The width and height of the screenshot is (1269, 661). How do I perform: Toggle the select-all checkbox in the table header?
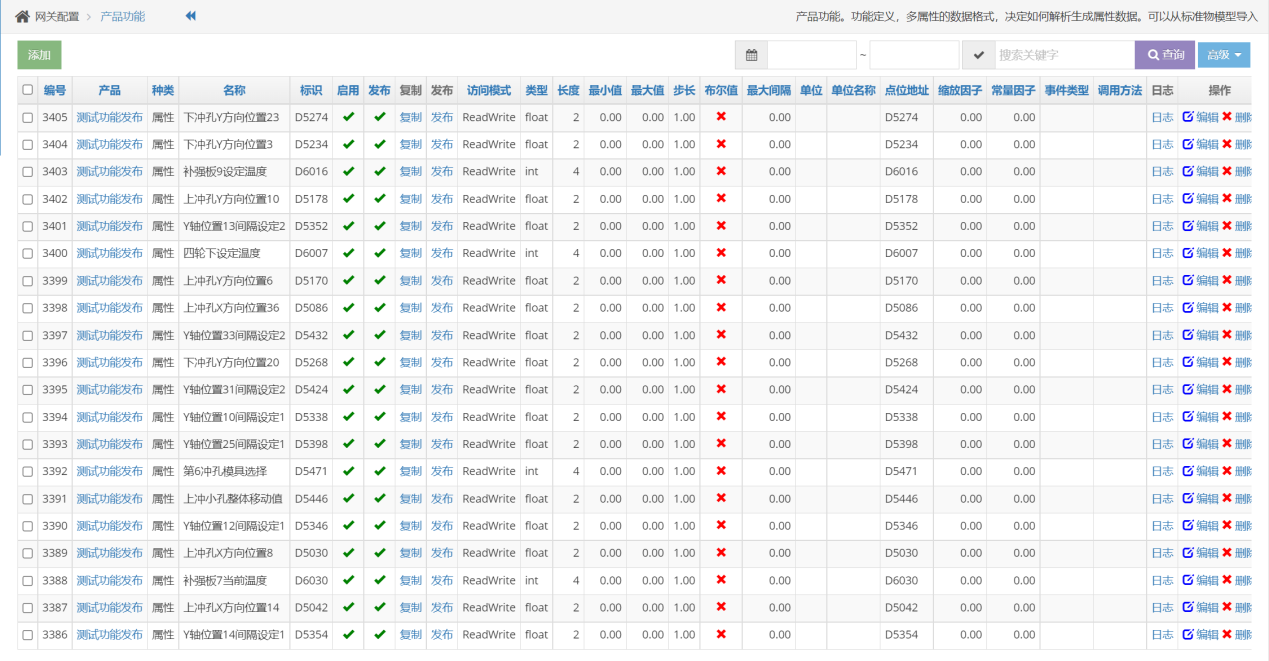pyautogui.click(x=28, y=90)
